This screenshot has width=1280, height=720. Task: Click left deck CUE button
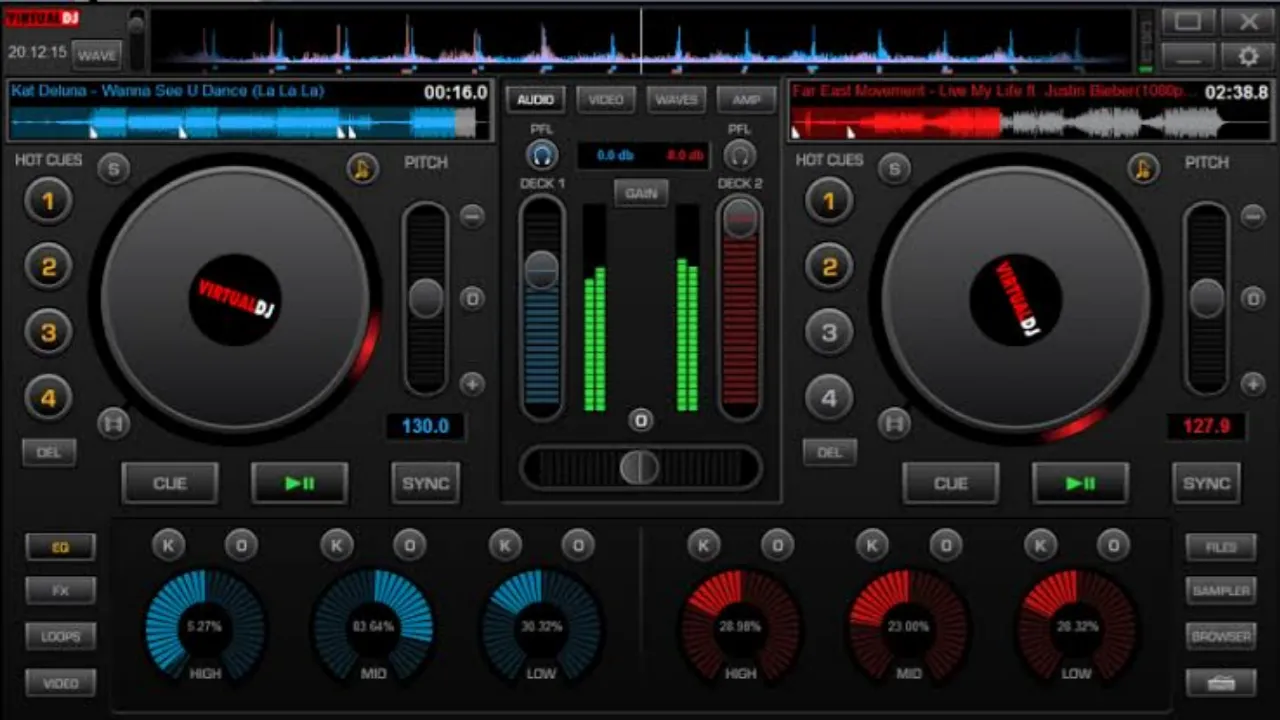click(170, 483)
